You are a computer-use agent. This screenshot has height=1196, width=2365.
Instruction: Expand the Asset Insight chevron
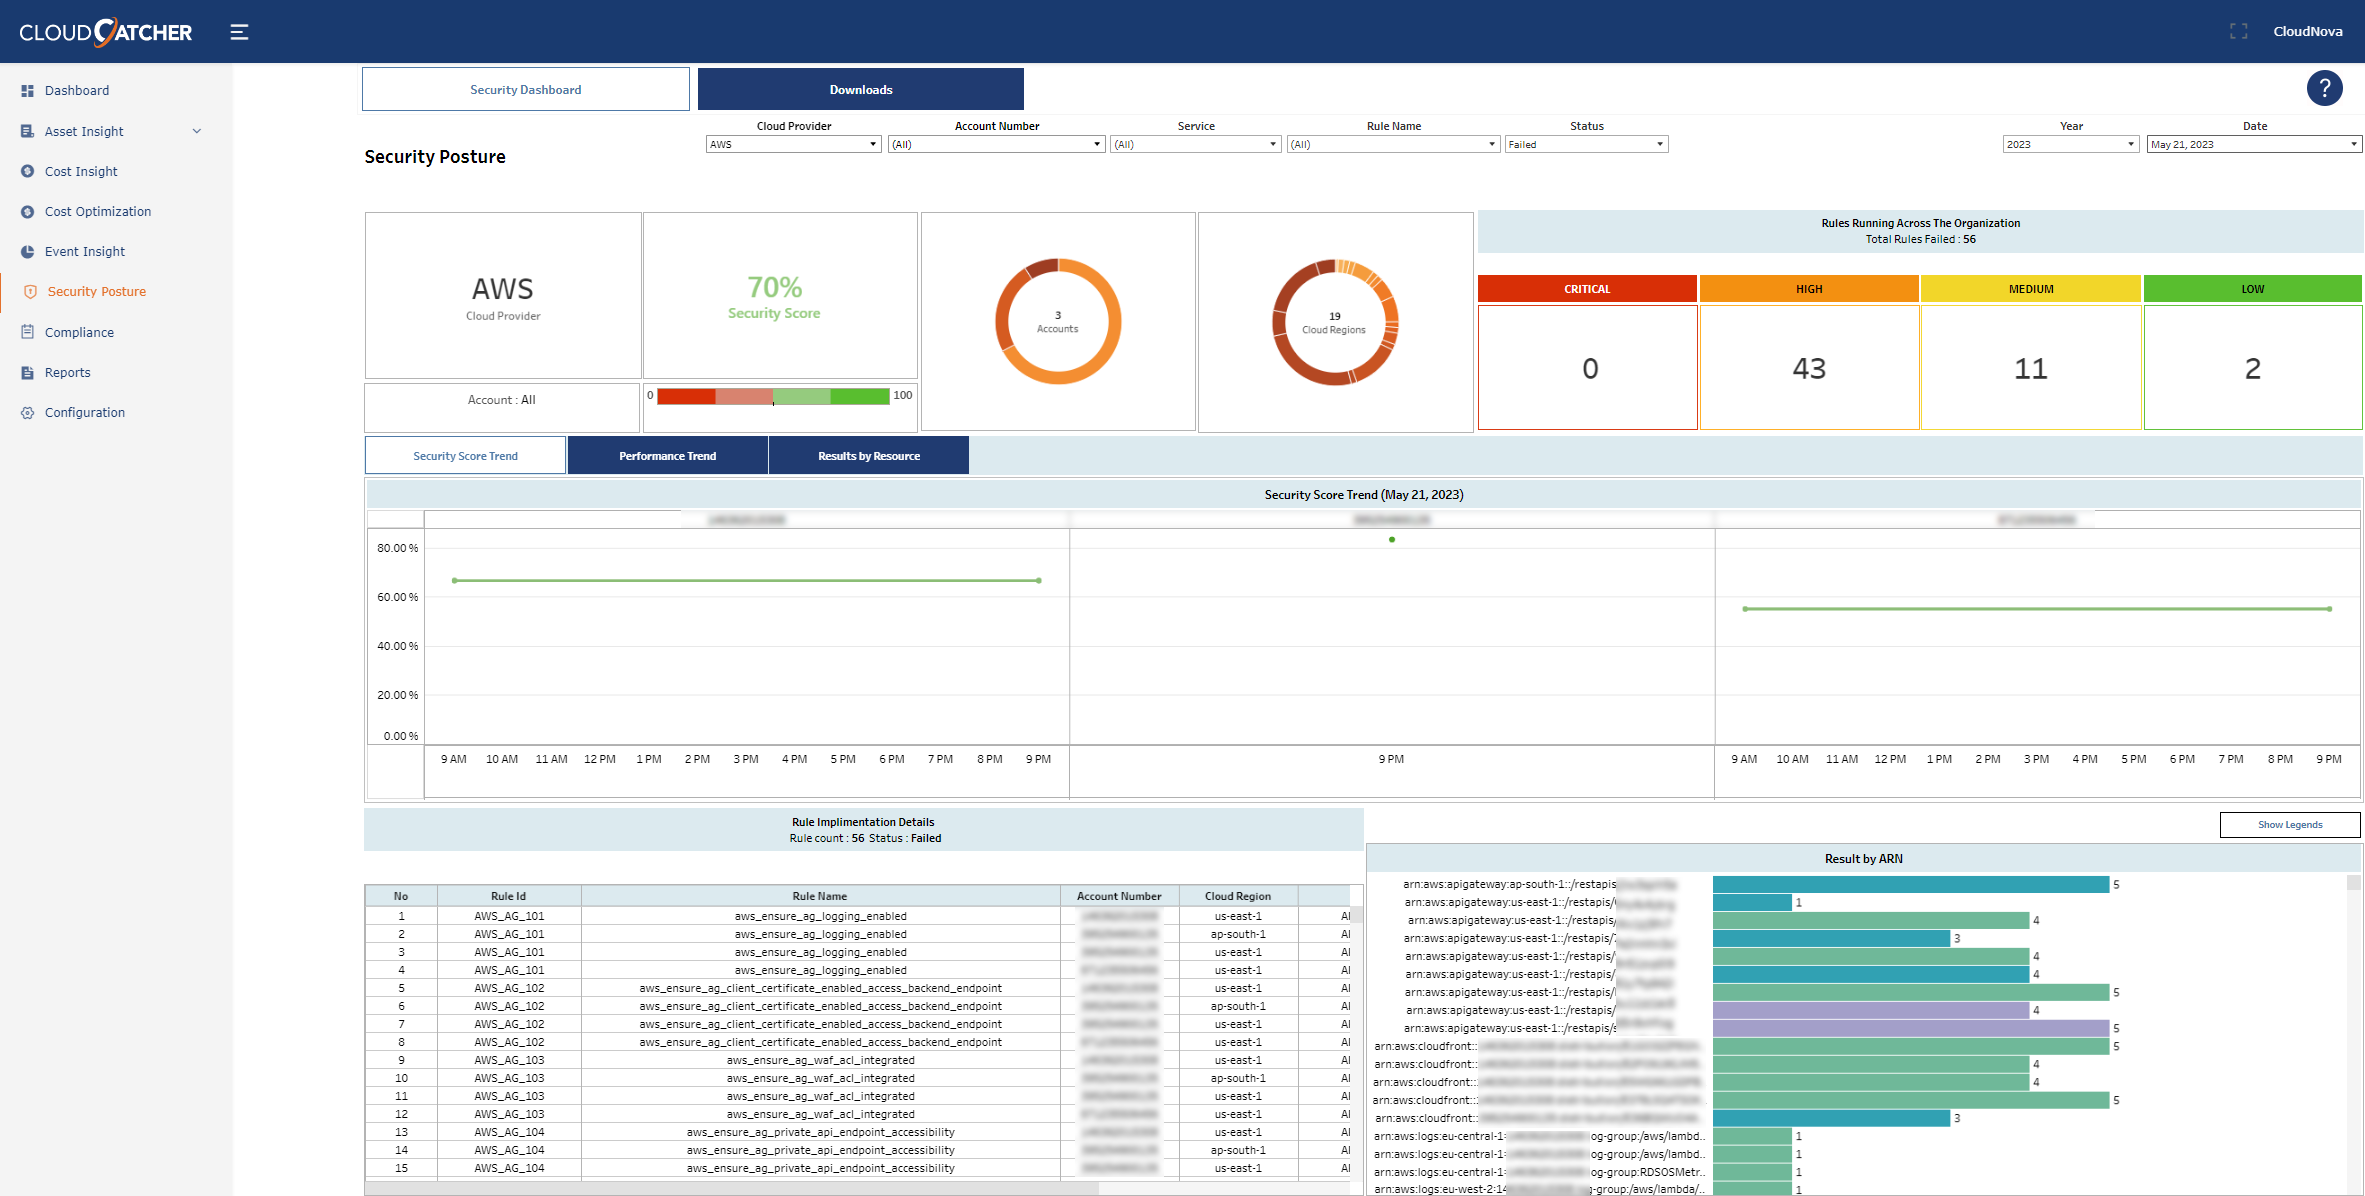(x=197, y=131)
